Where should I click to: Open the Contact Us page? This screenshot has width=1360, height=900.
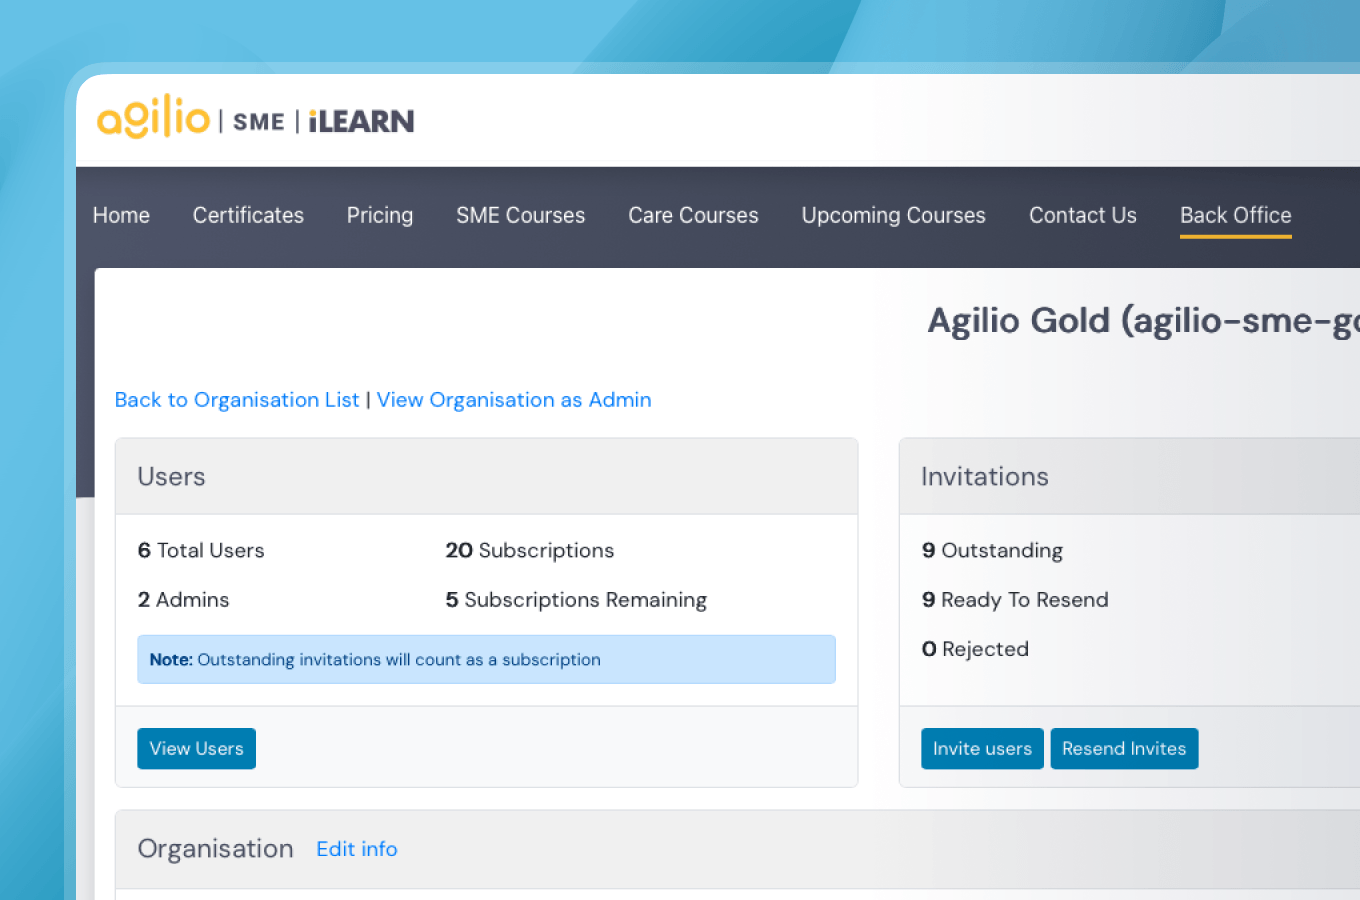point(1083,215)
